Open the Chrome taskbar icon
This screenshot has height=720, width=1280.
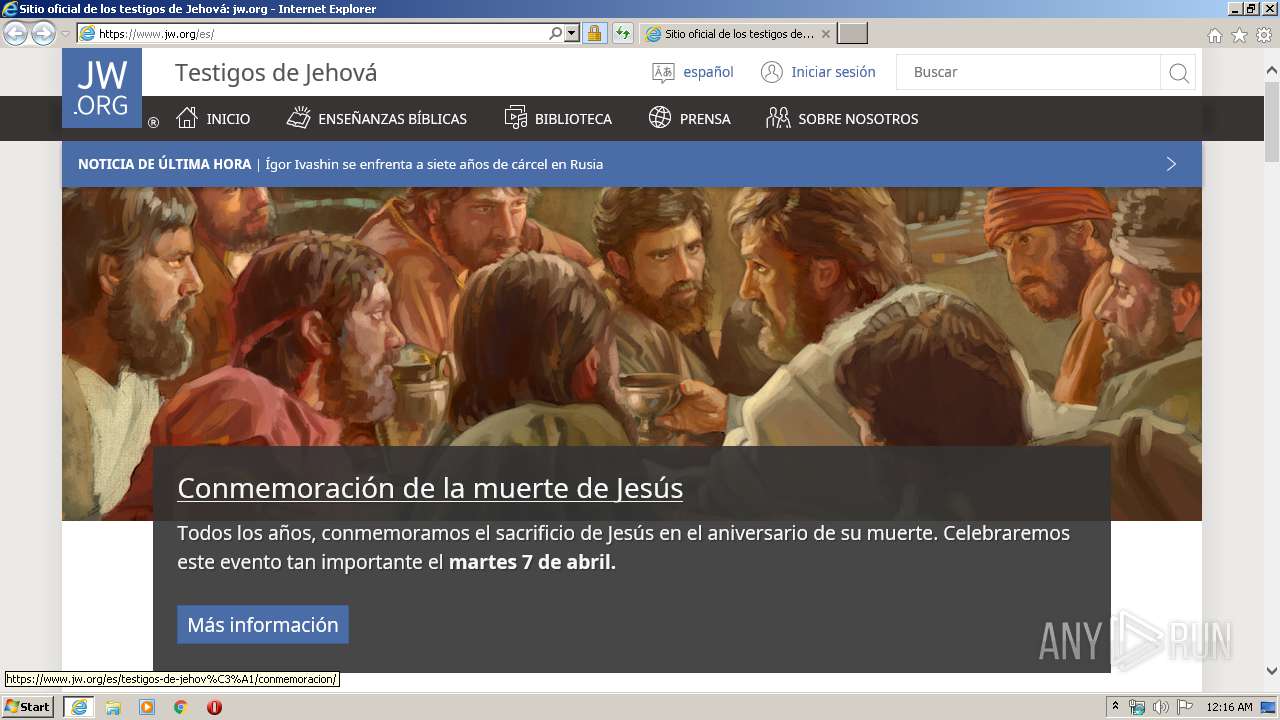pyautogui.click(x=180, y=707)
